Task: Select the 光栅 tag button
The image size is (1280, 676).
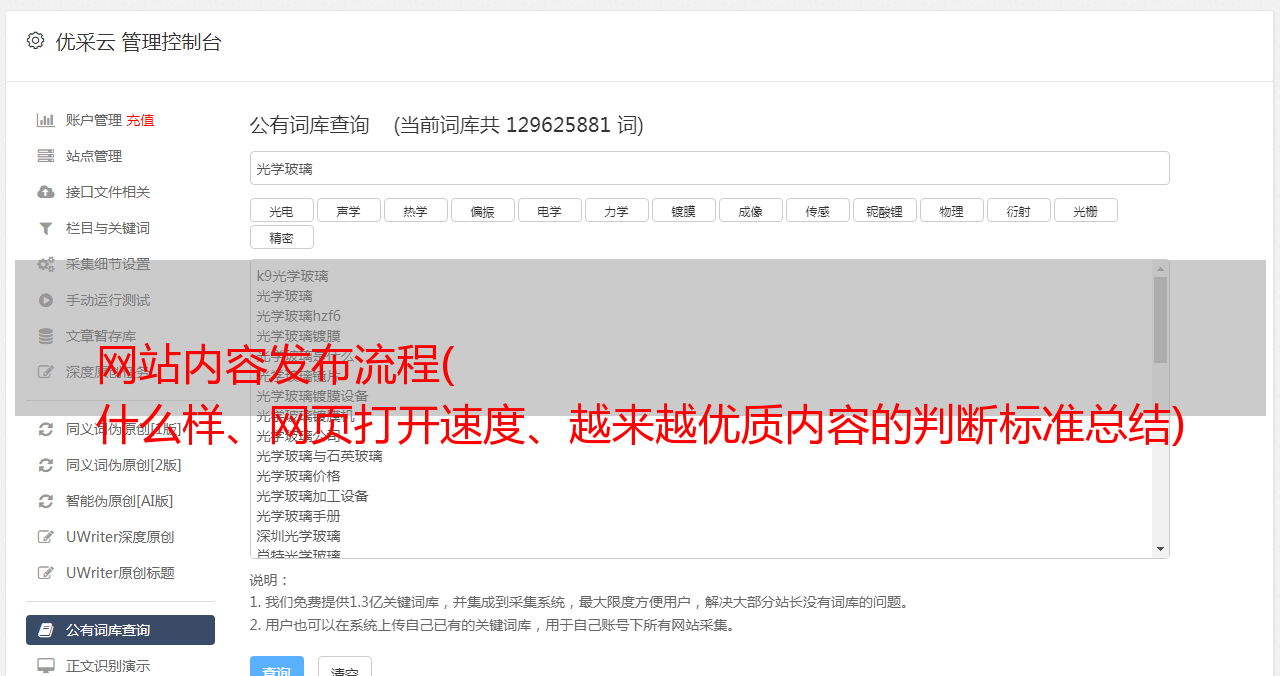Action: pyautogui.click(x=1086, y=210)
